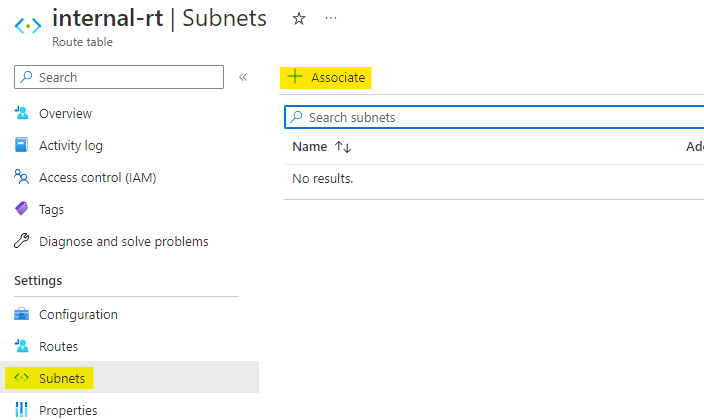The width and height of the screenshot is (704, 420).
Task: Open the more options ellipsis in header
Action: pyautogui.click(x=331, y=19)
